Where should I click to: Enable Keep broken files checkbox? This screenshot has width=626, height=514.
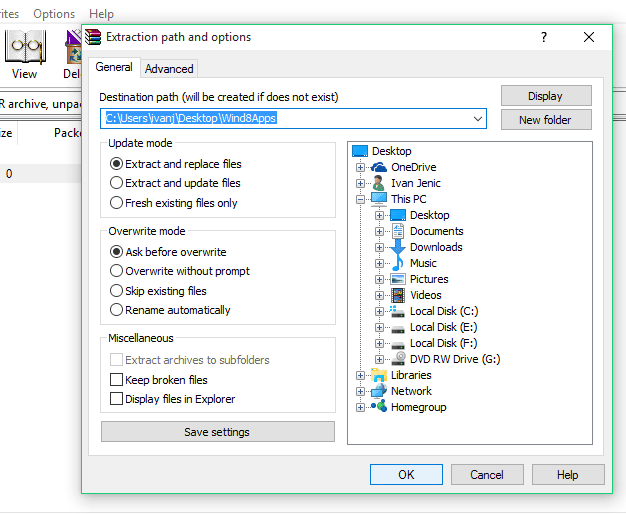coord(116,379)
